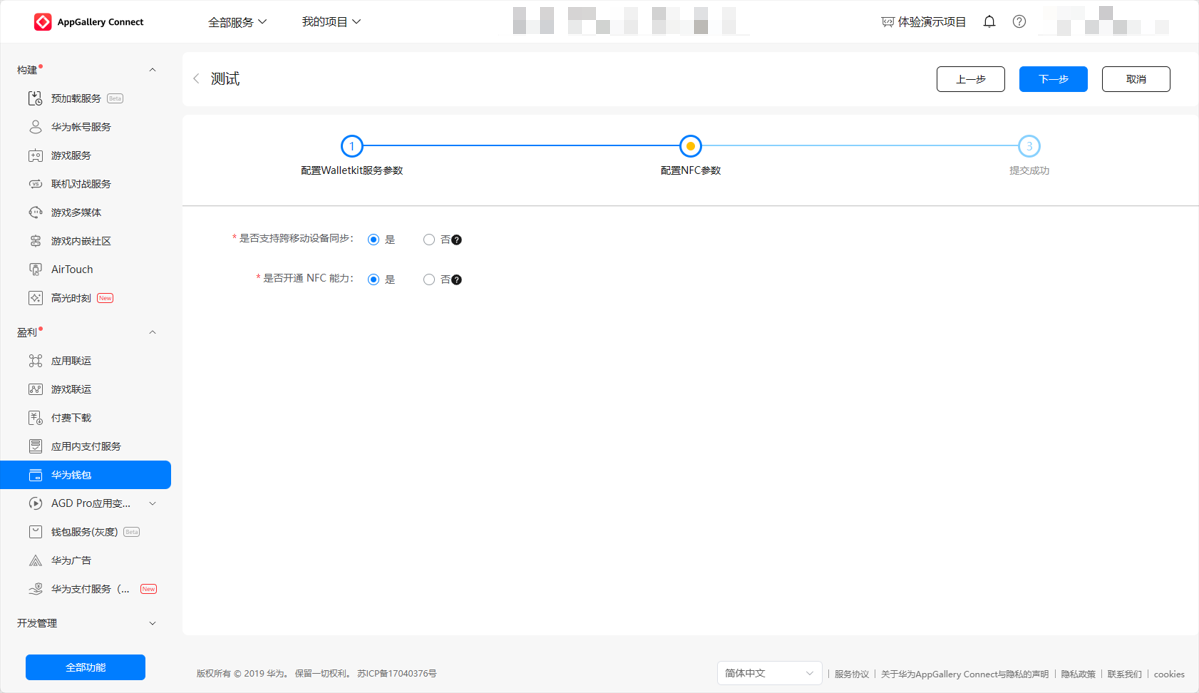Click the 下一步 button
The width and height of the screenshot is (1199, 693).
pos(1053,79)
